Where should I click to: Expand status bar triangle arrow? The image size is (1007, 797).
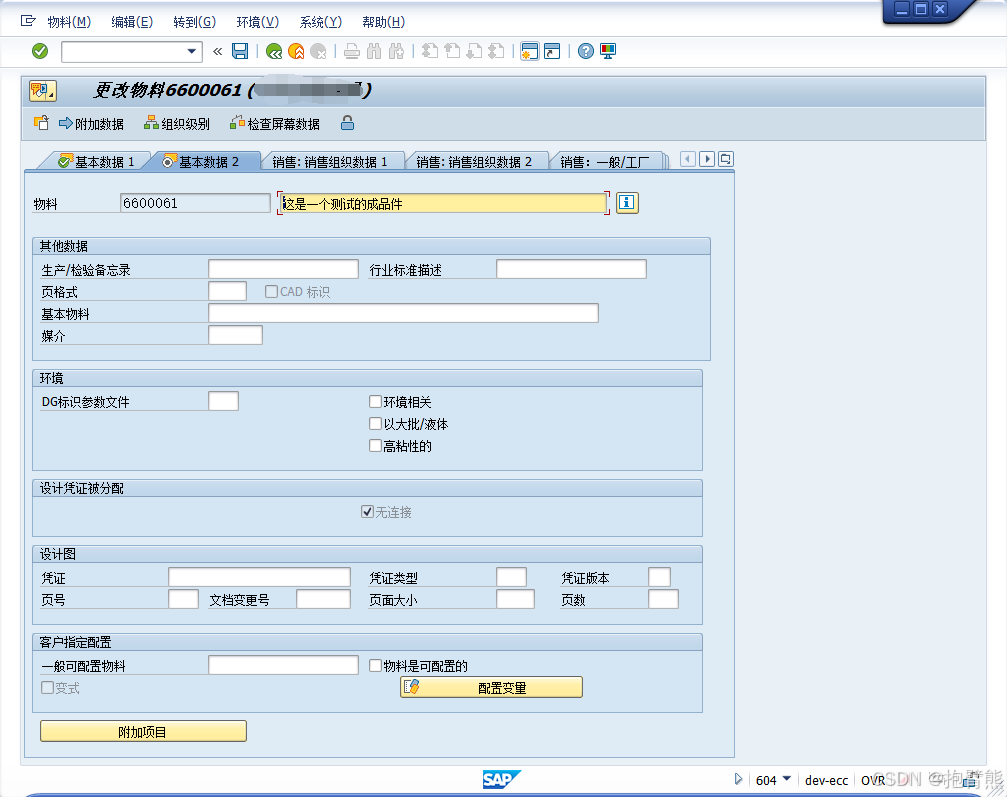point(739,779)
